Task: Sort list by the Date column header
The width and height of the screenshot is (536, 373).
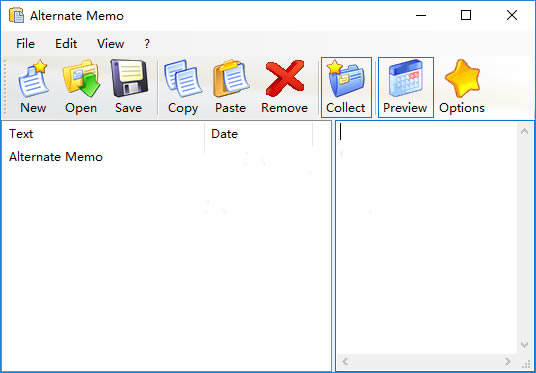Action: (258, 134)
